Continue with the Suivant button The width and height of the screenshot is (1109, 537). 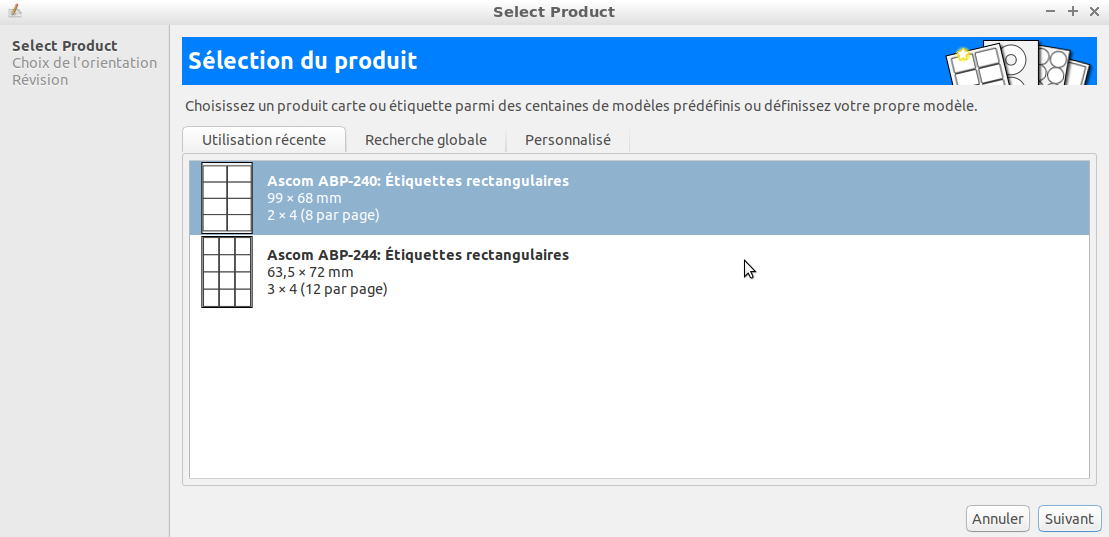1069,519
